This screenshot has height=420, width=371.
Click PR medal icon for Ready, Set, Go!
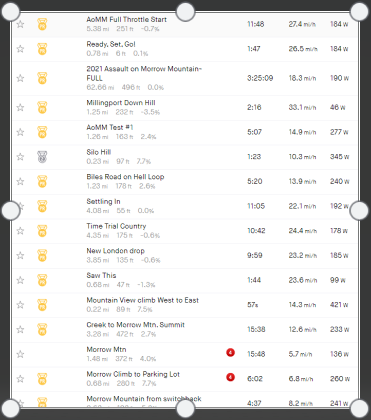coord(42,49)
